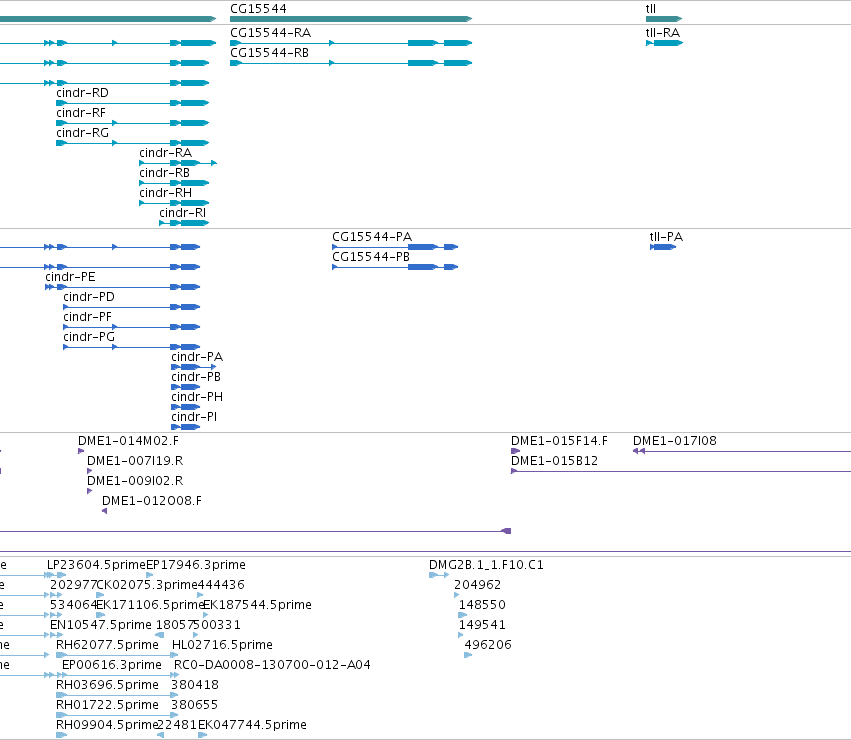
Task: Click the DME1-017I08 clone label
Action: 675,441
